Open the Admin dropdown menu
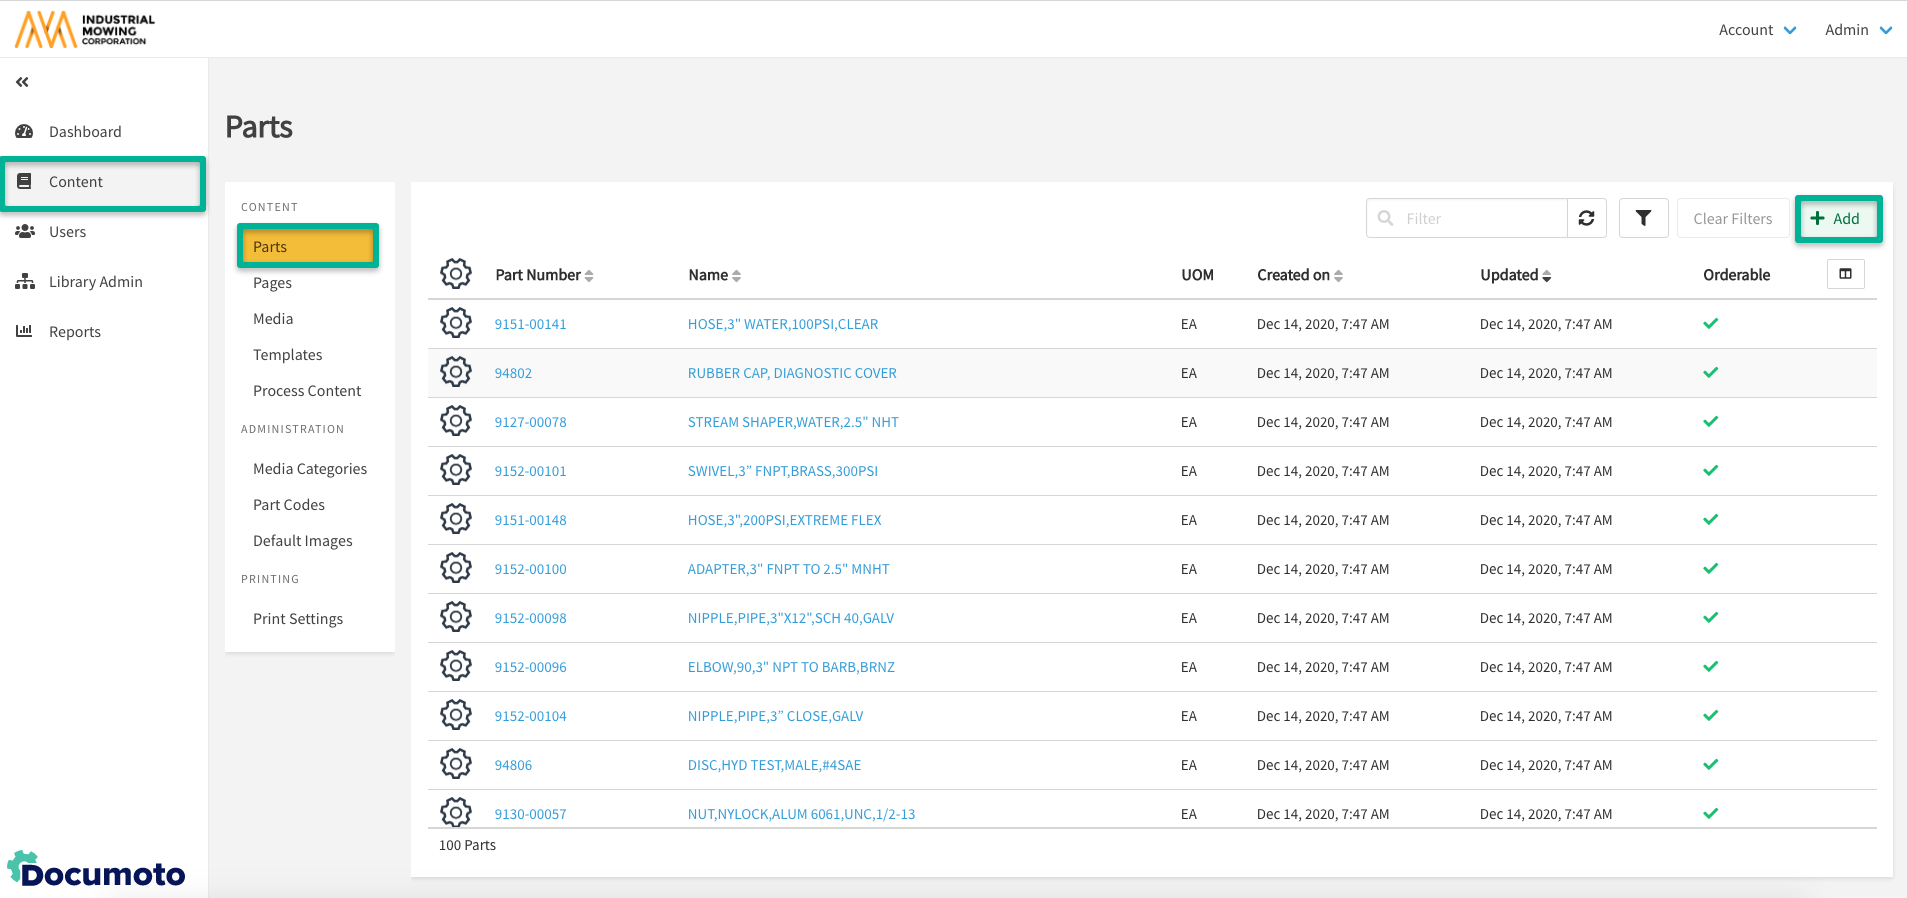Image resolution: width=1907 pixels, height=898 pixels. (1857, 30)
